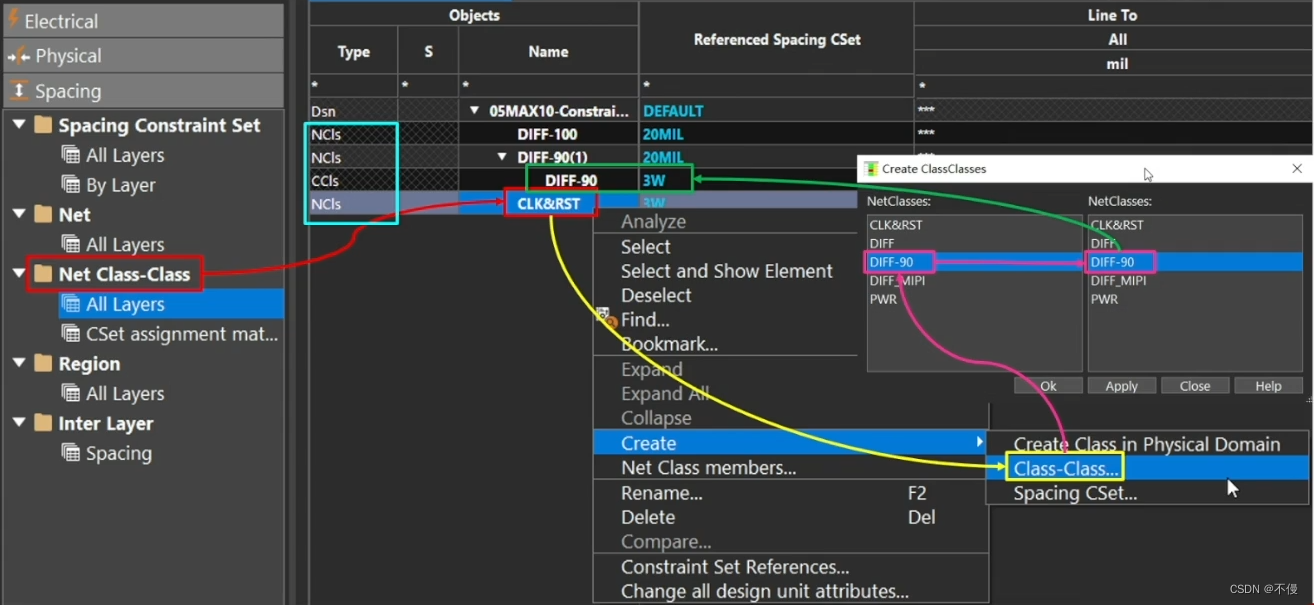Collapse the 05MAX10-Constrai... design row
The height and width of the screenshot is (605, 1314).
474,111
